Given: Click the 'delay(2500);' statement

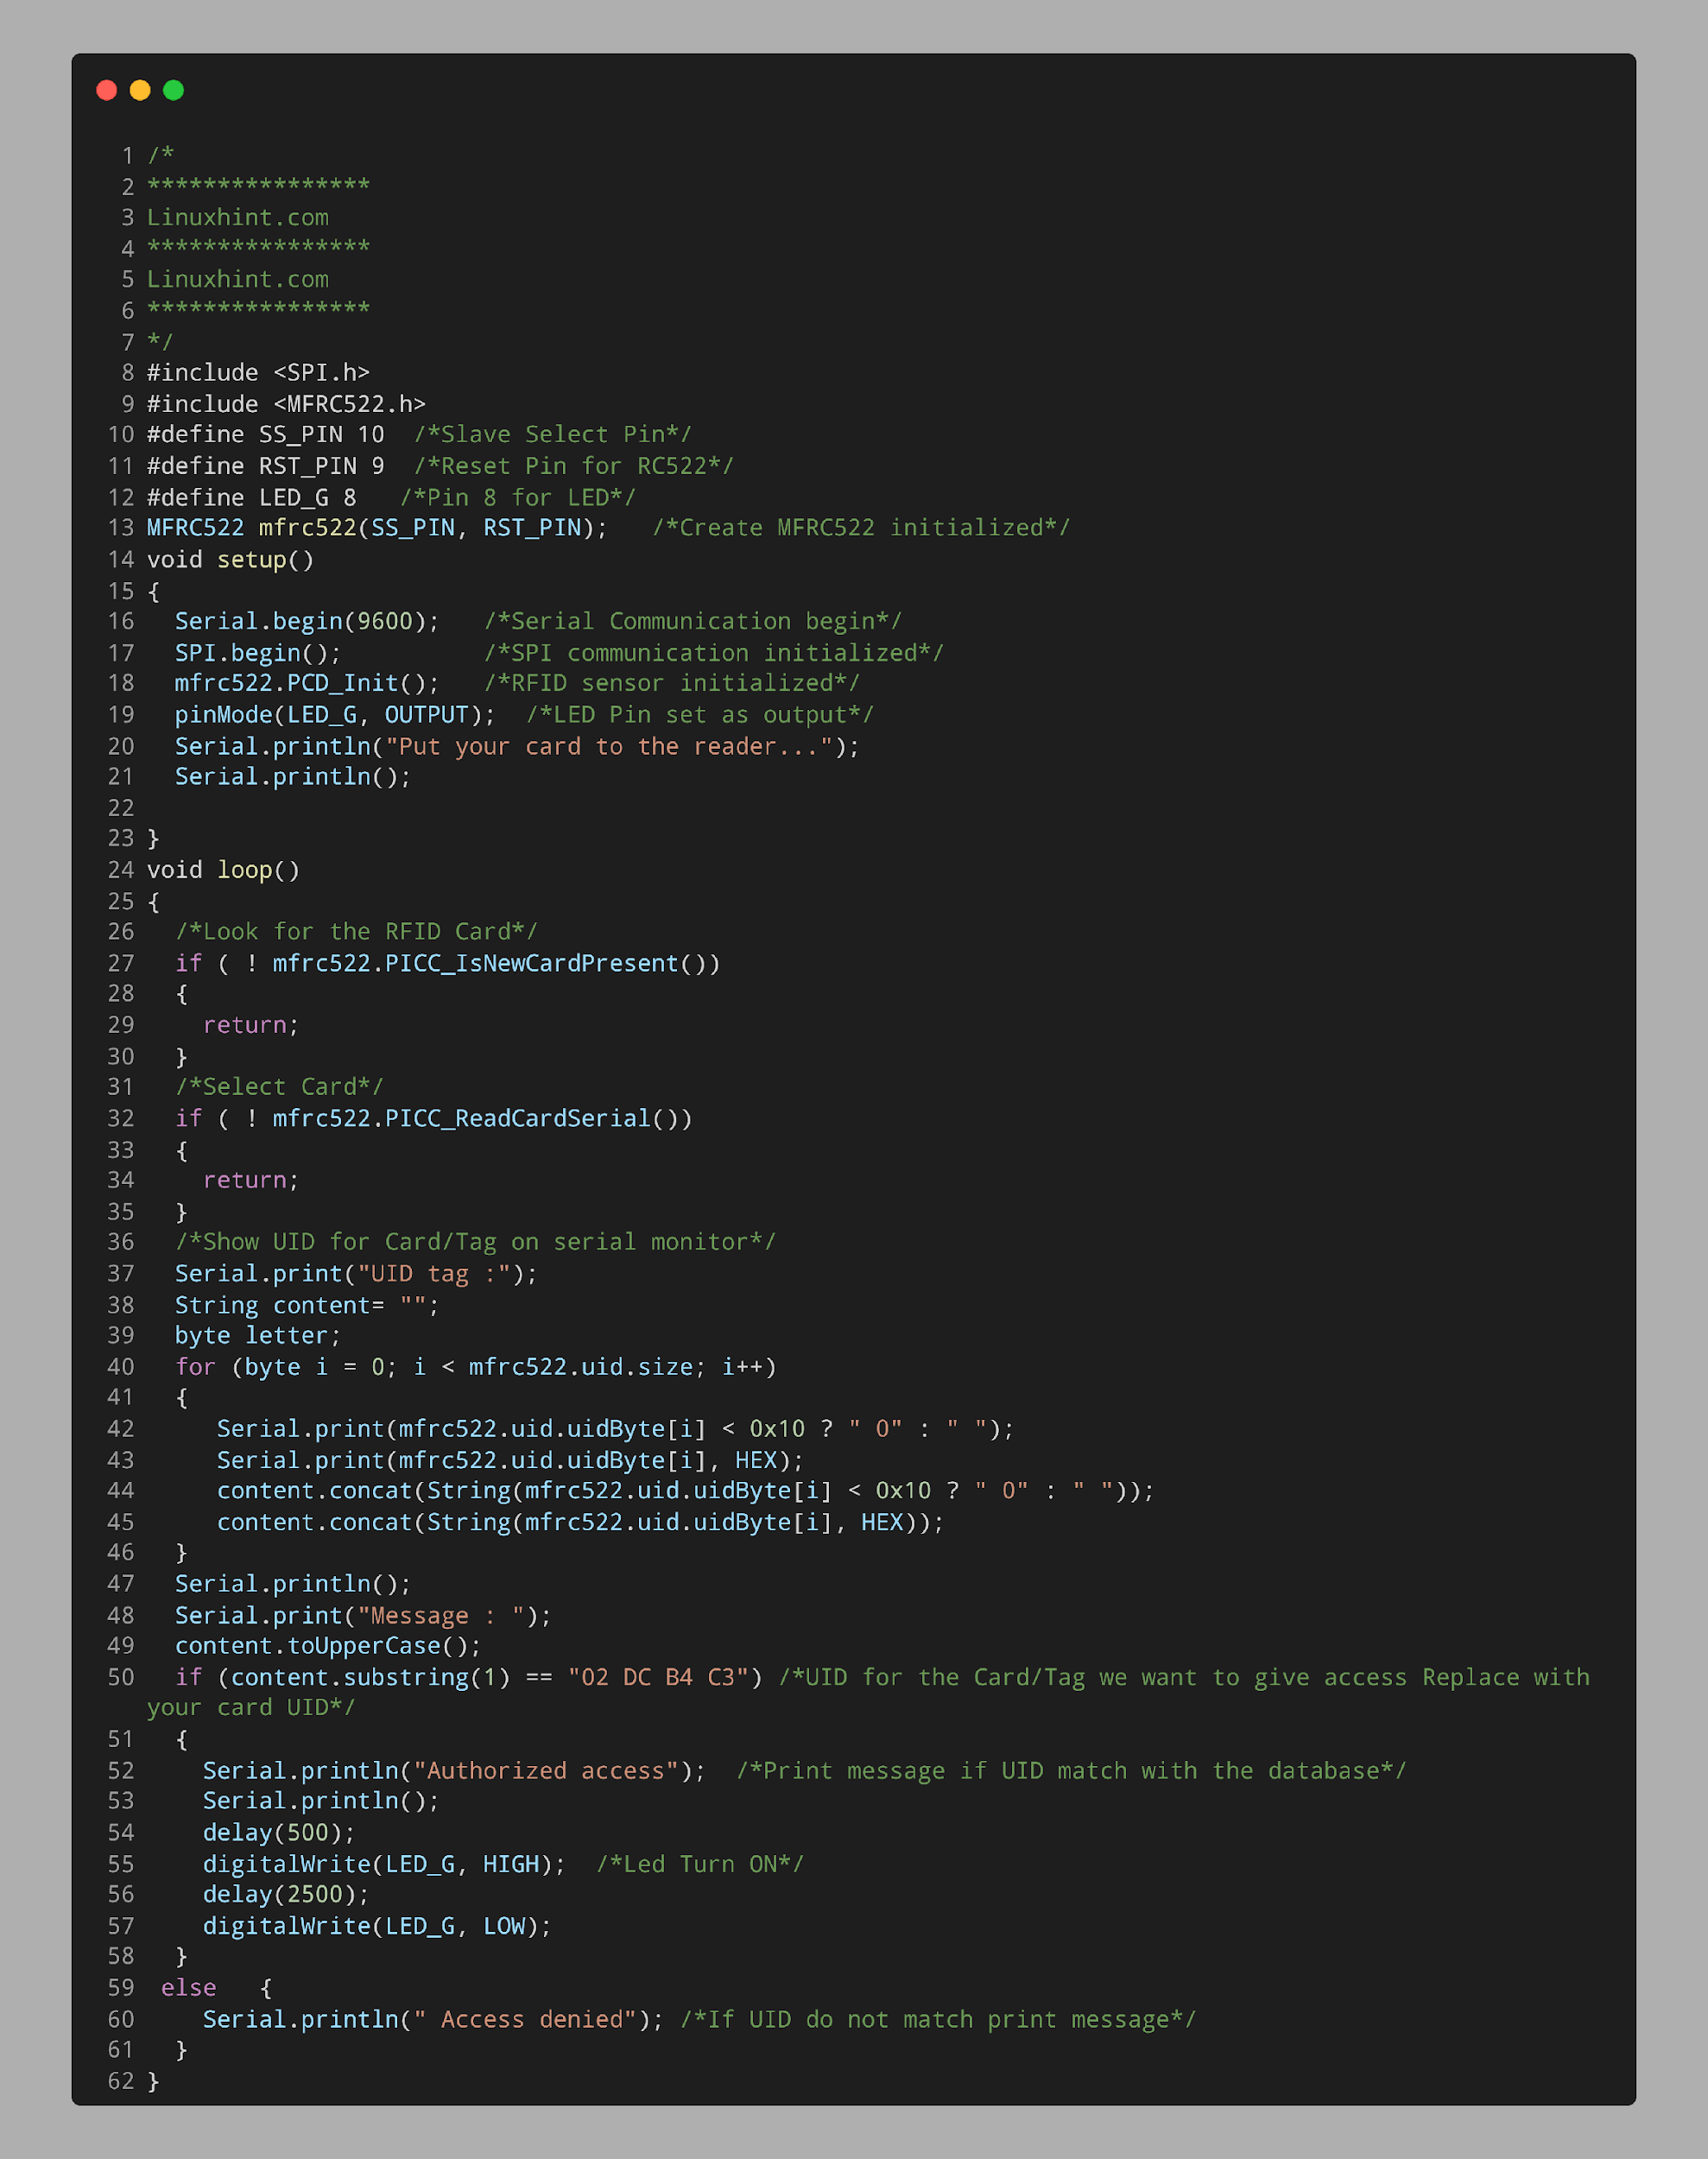Looking at the screenshot, I should (286, 1895).
